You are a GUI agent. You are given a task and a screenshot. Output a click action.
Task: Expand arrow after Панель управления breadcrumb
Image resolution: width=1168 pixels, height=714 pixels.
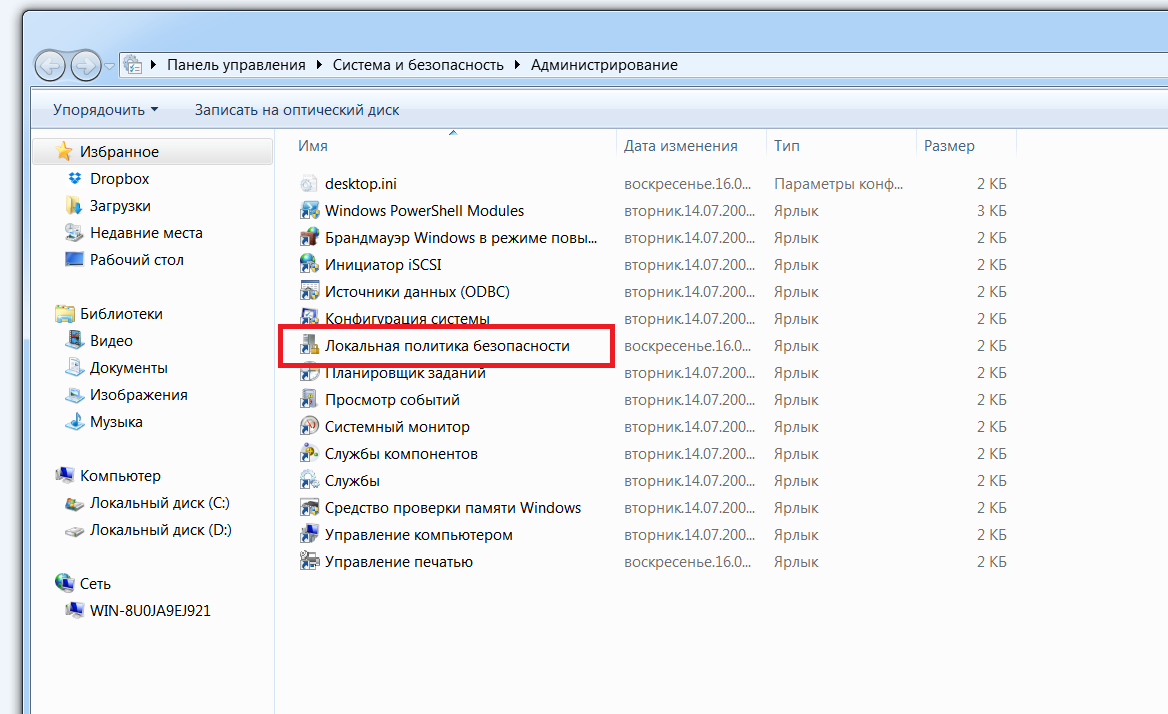point(319,65)
